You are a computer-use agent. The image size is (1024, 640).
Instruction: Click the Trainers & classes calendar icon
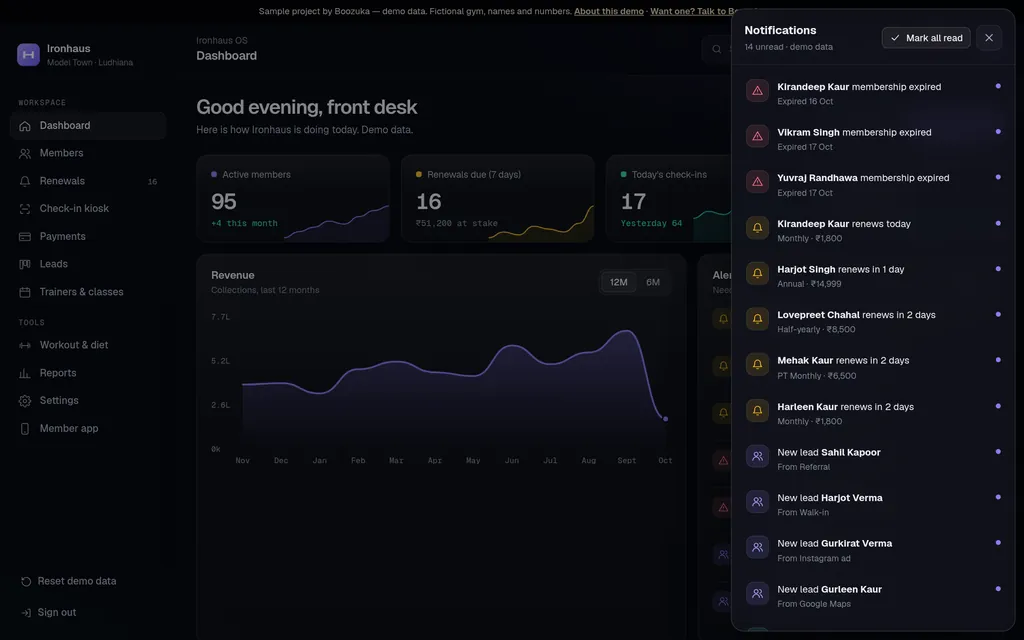coord(25,292)
